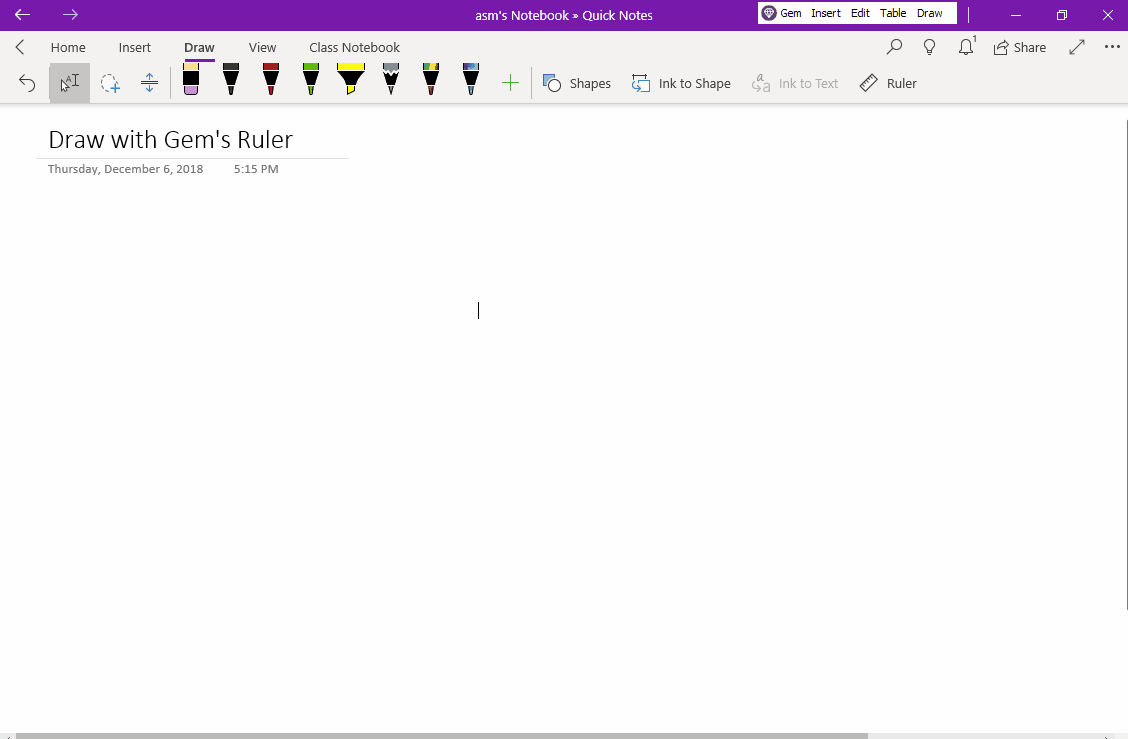Select the Draw tab
1128x739 pixels.
199,47
